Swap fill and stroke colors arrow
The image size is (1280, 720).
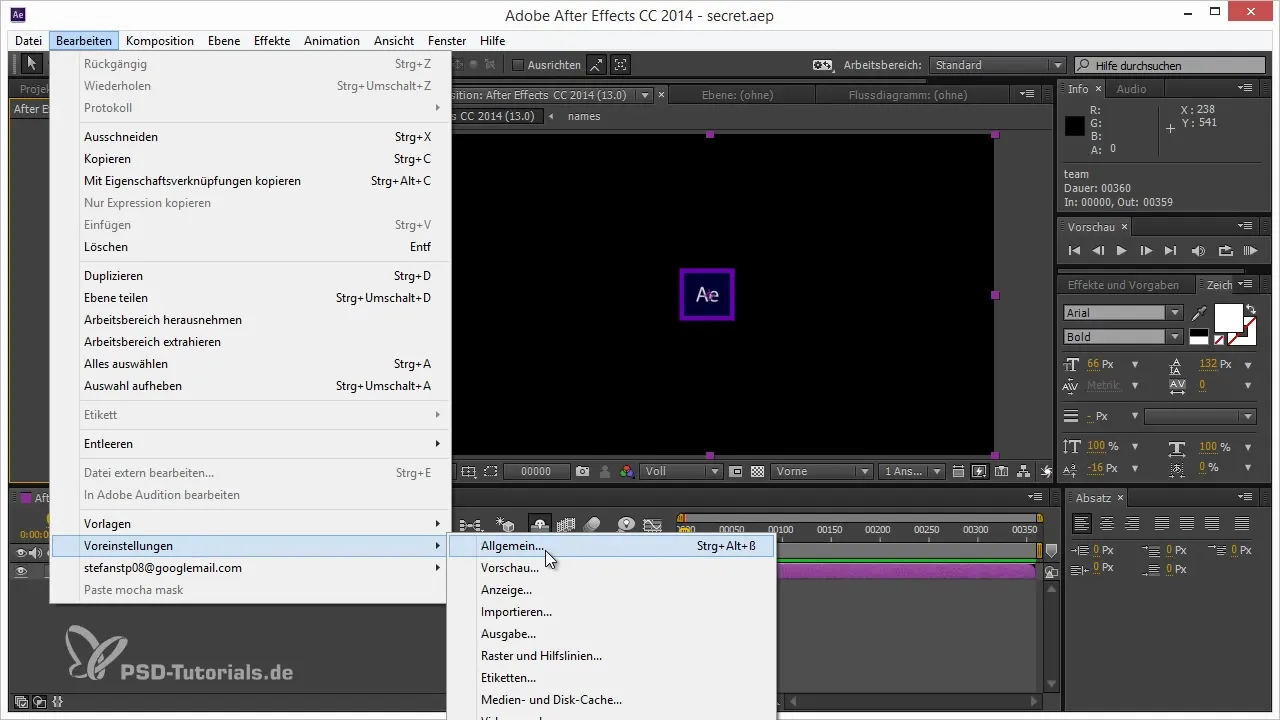(1250, 309)
